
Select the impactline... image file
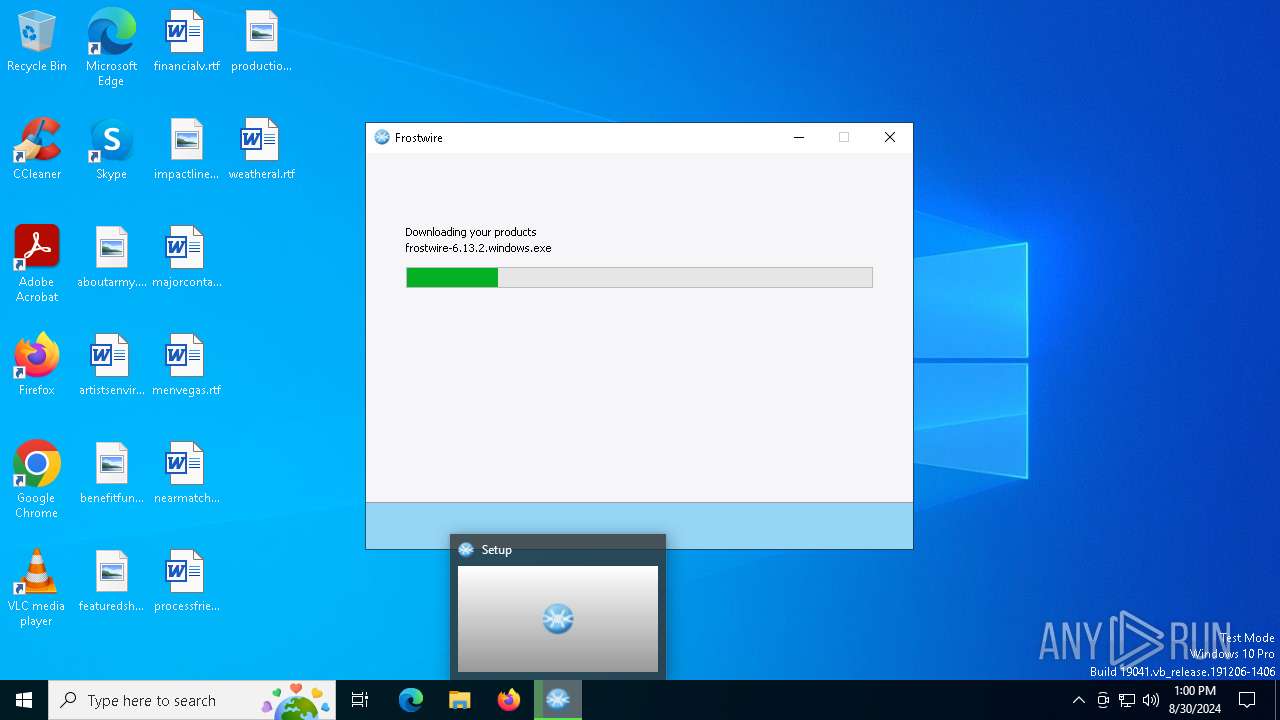pos(186,150)
